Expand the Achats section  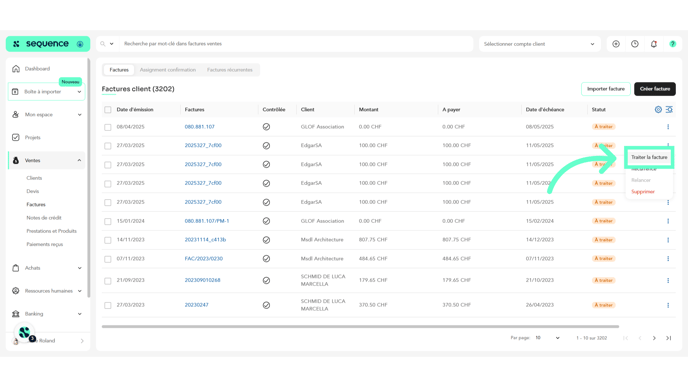tap(47, 268)
